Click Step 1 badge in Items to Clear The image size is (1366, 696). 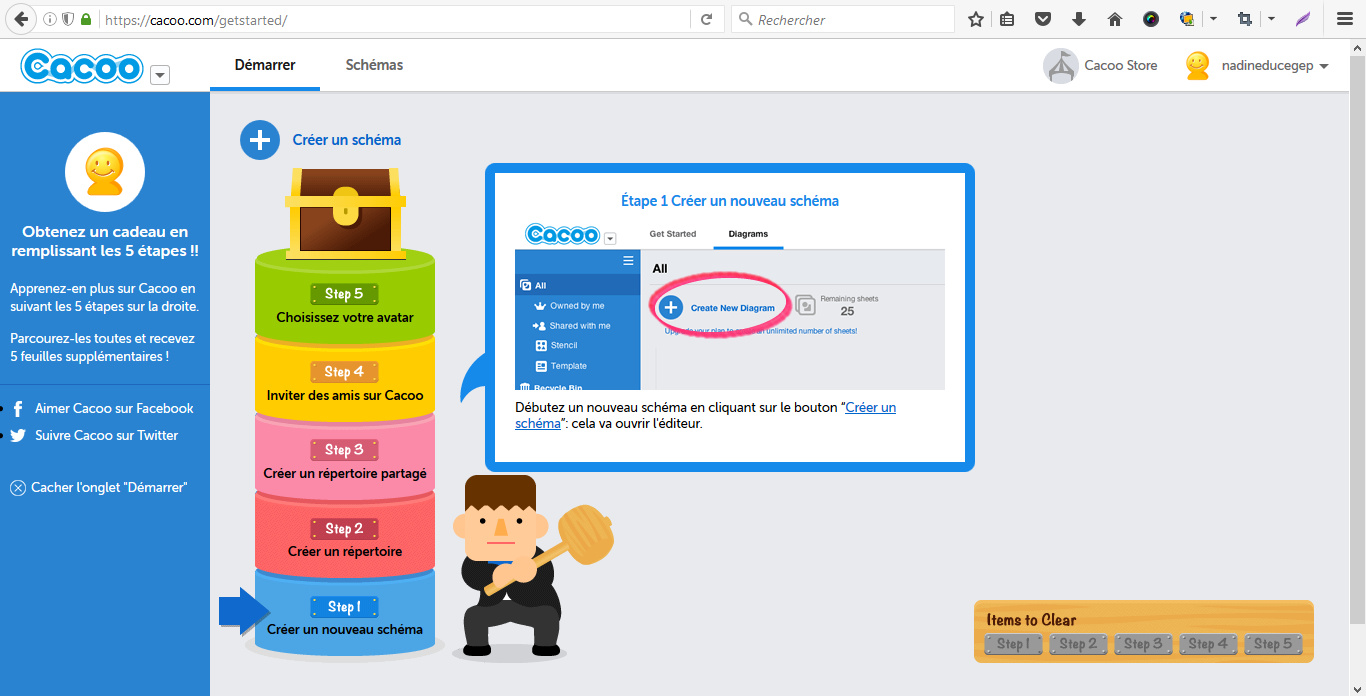(1011, 644)
